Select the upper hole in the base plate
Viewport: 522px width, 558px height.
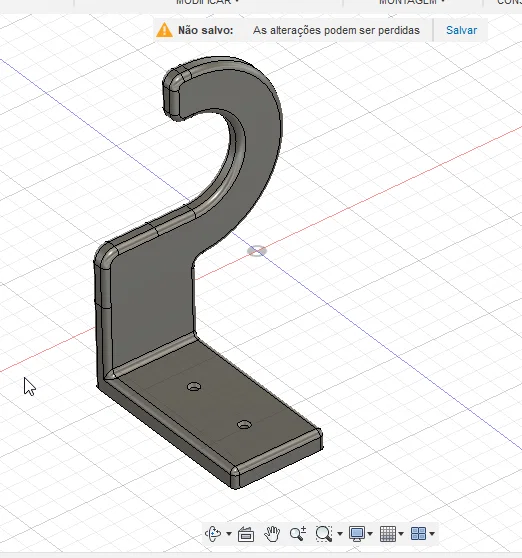point(194,387)
